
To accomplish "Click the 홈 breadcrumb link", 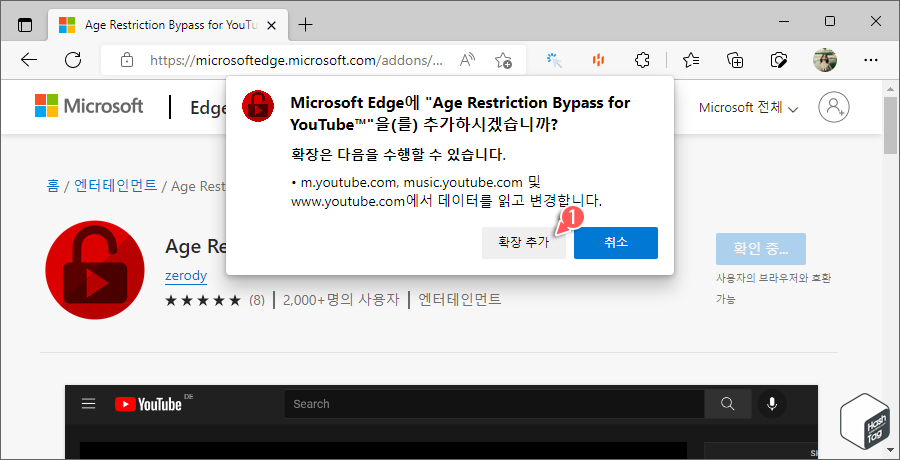I will pos(52,185).
